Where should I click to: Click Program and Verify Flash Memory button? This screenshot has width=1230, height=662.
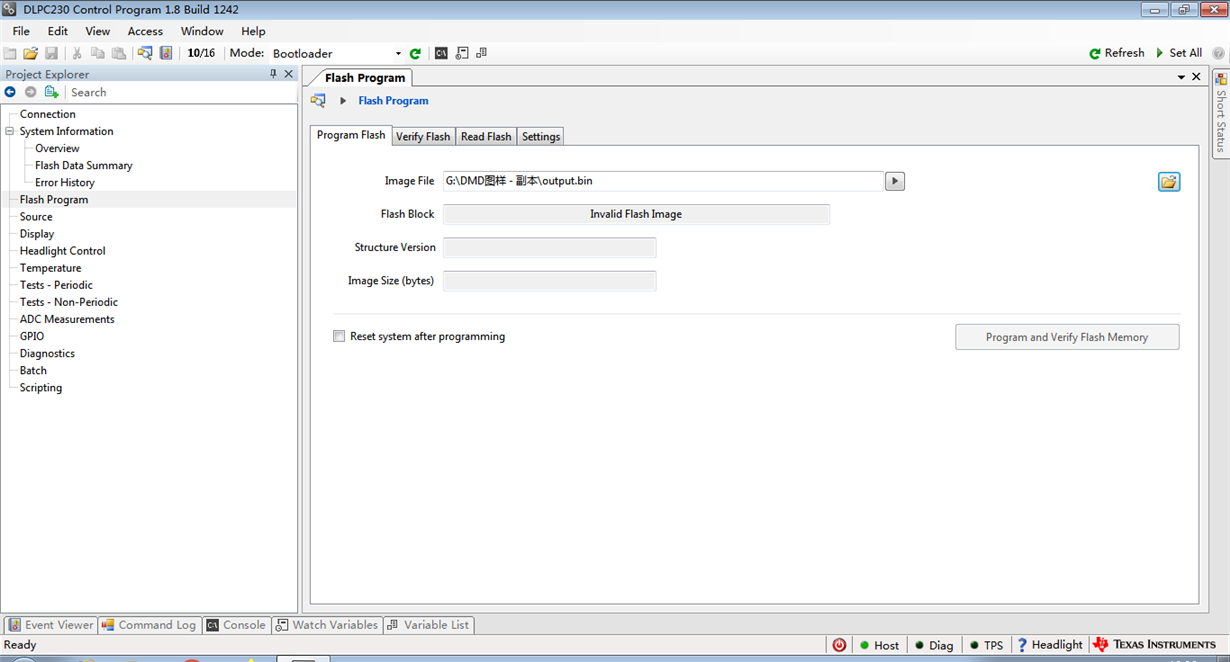(1067, 337)
